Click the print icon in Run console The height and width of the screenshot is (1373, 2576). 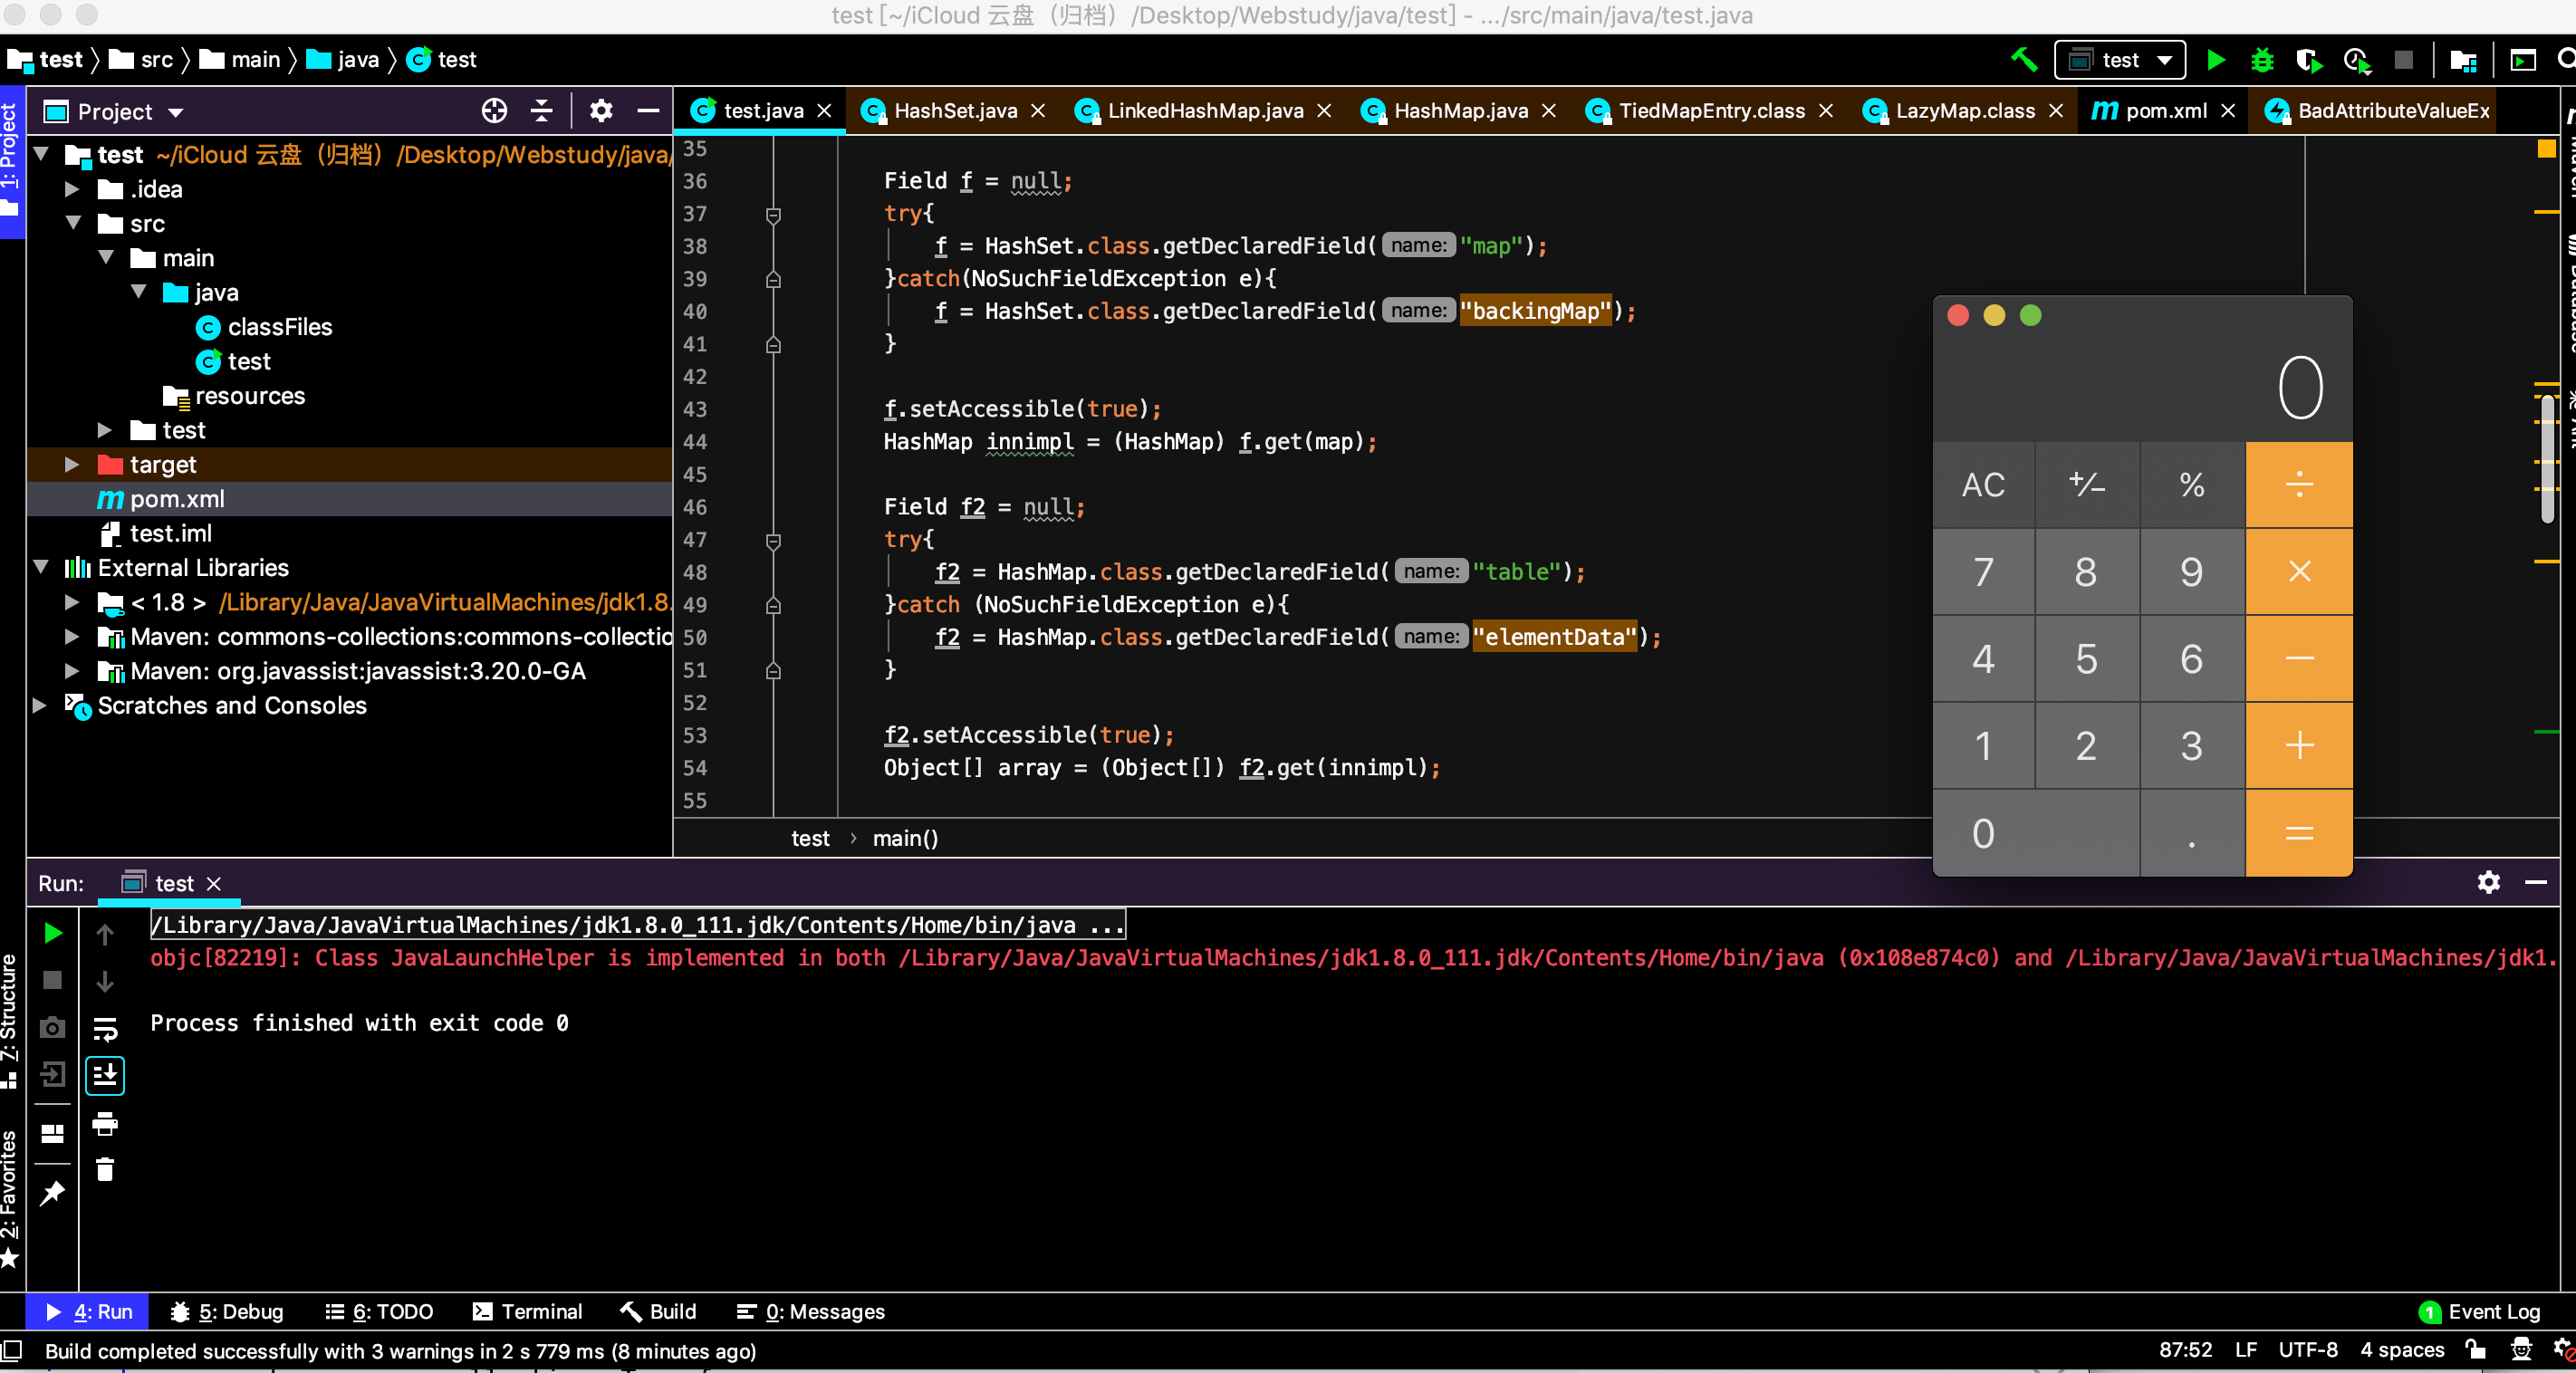click(x=105, y=1124)
